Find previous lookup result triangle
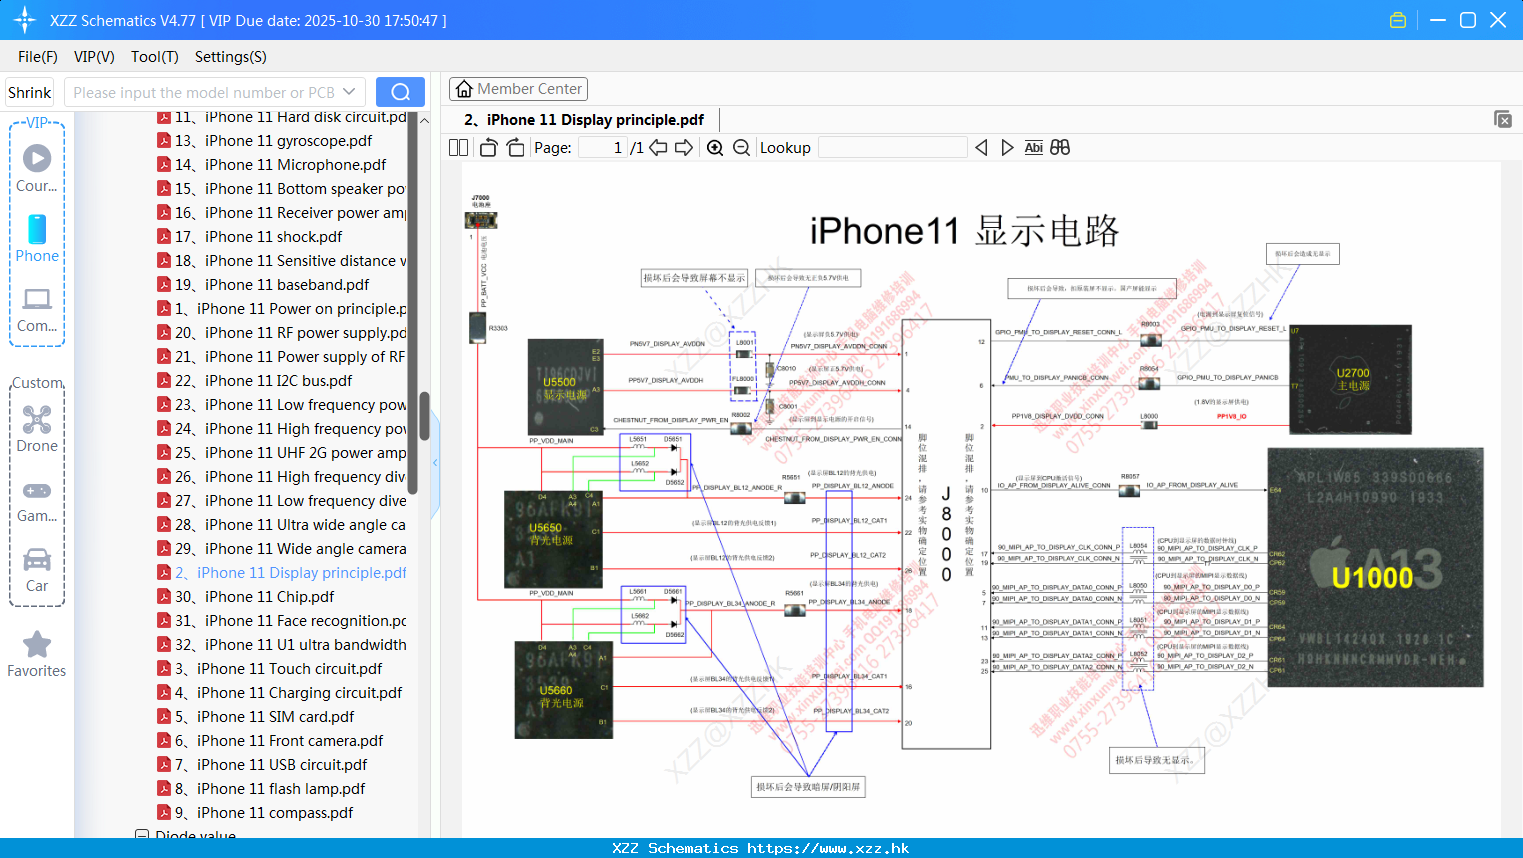1523x858 pixels. click(x=982, y=148)
